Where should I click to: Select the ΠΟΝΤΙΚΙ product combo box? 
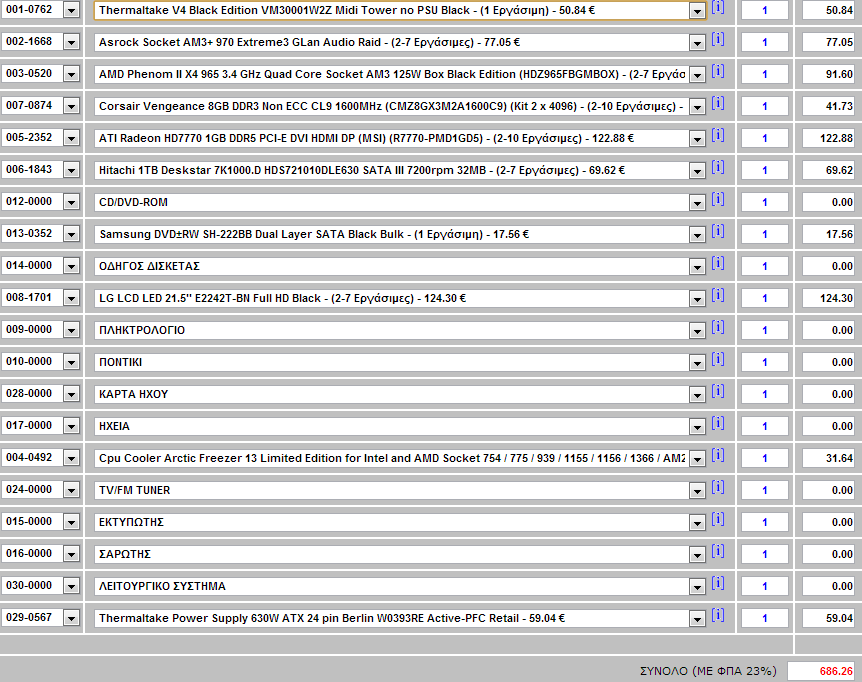coord(400,363)
